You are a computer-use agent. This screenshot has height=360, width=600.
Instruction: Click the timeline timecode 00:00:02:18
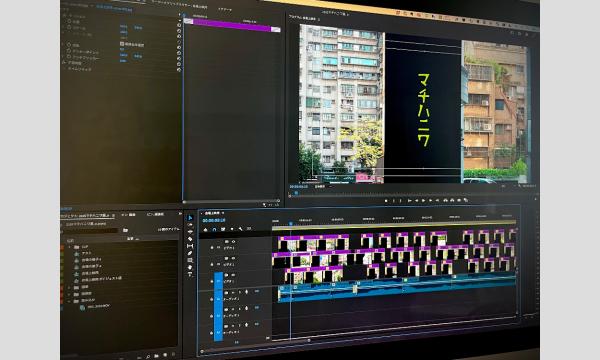[x=214, y=221]
